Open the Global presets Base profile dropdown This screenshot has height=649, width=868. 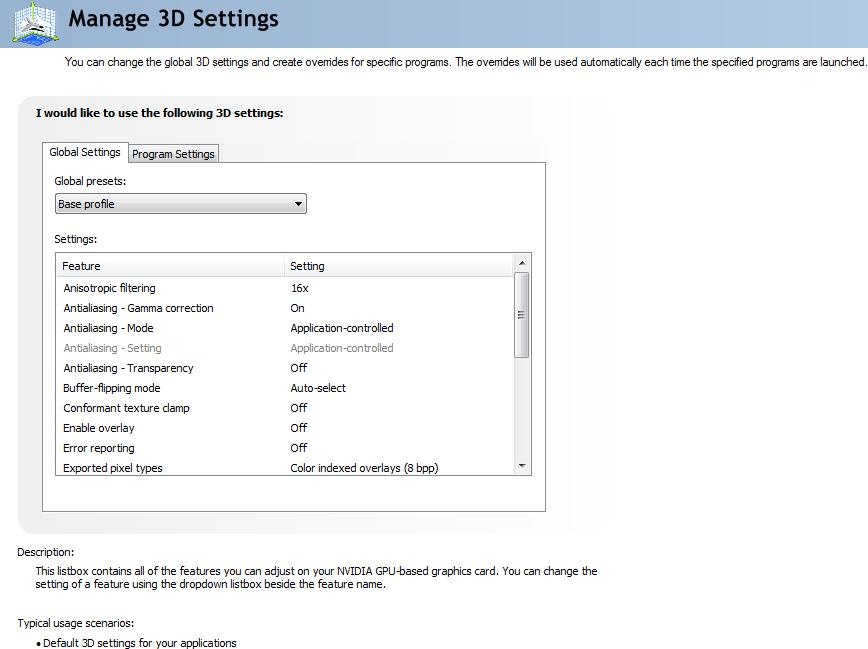click(180, 204)
